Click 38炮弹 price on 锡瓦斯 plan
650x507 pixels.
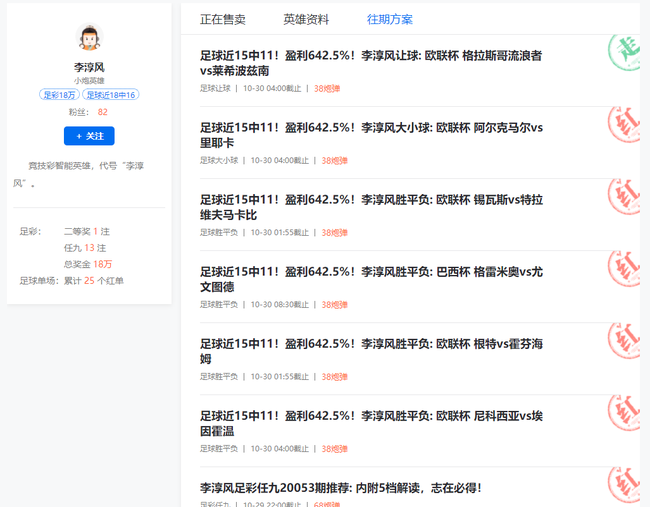click(x=335, y=233)
